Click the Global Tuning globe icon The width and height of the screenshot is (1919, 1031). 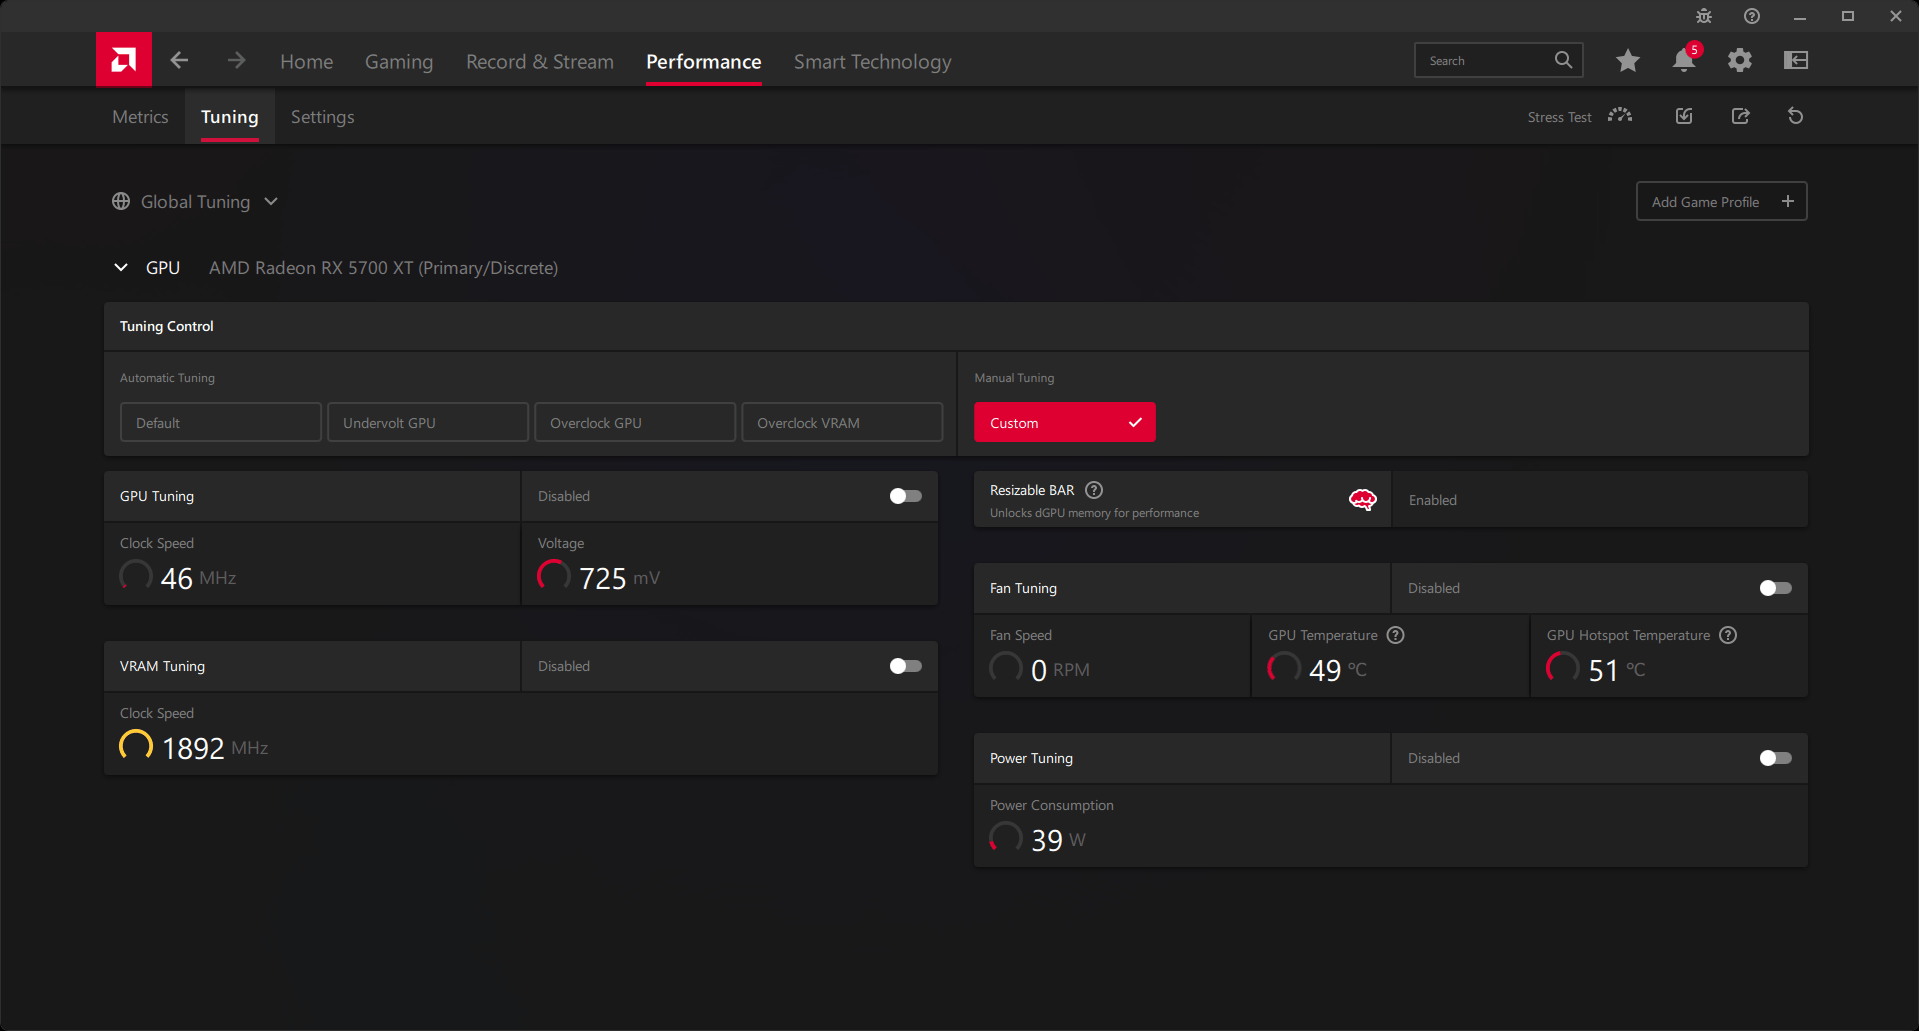click(121, 201)
